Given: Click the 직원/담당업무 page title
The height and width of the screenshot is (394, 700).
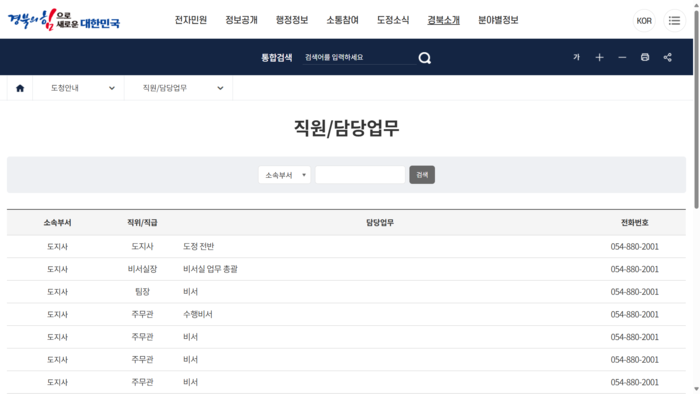Looking at the screenshot, I should 346,128.
